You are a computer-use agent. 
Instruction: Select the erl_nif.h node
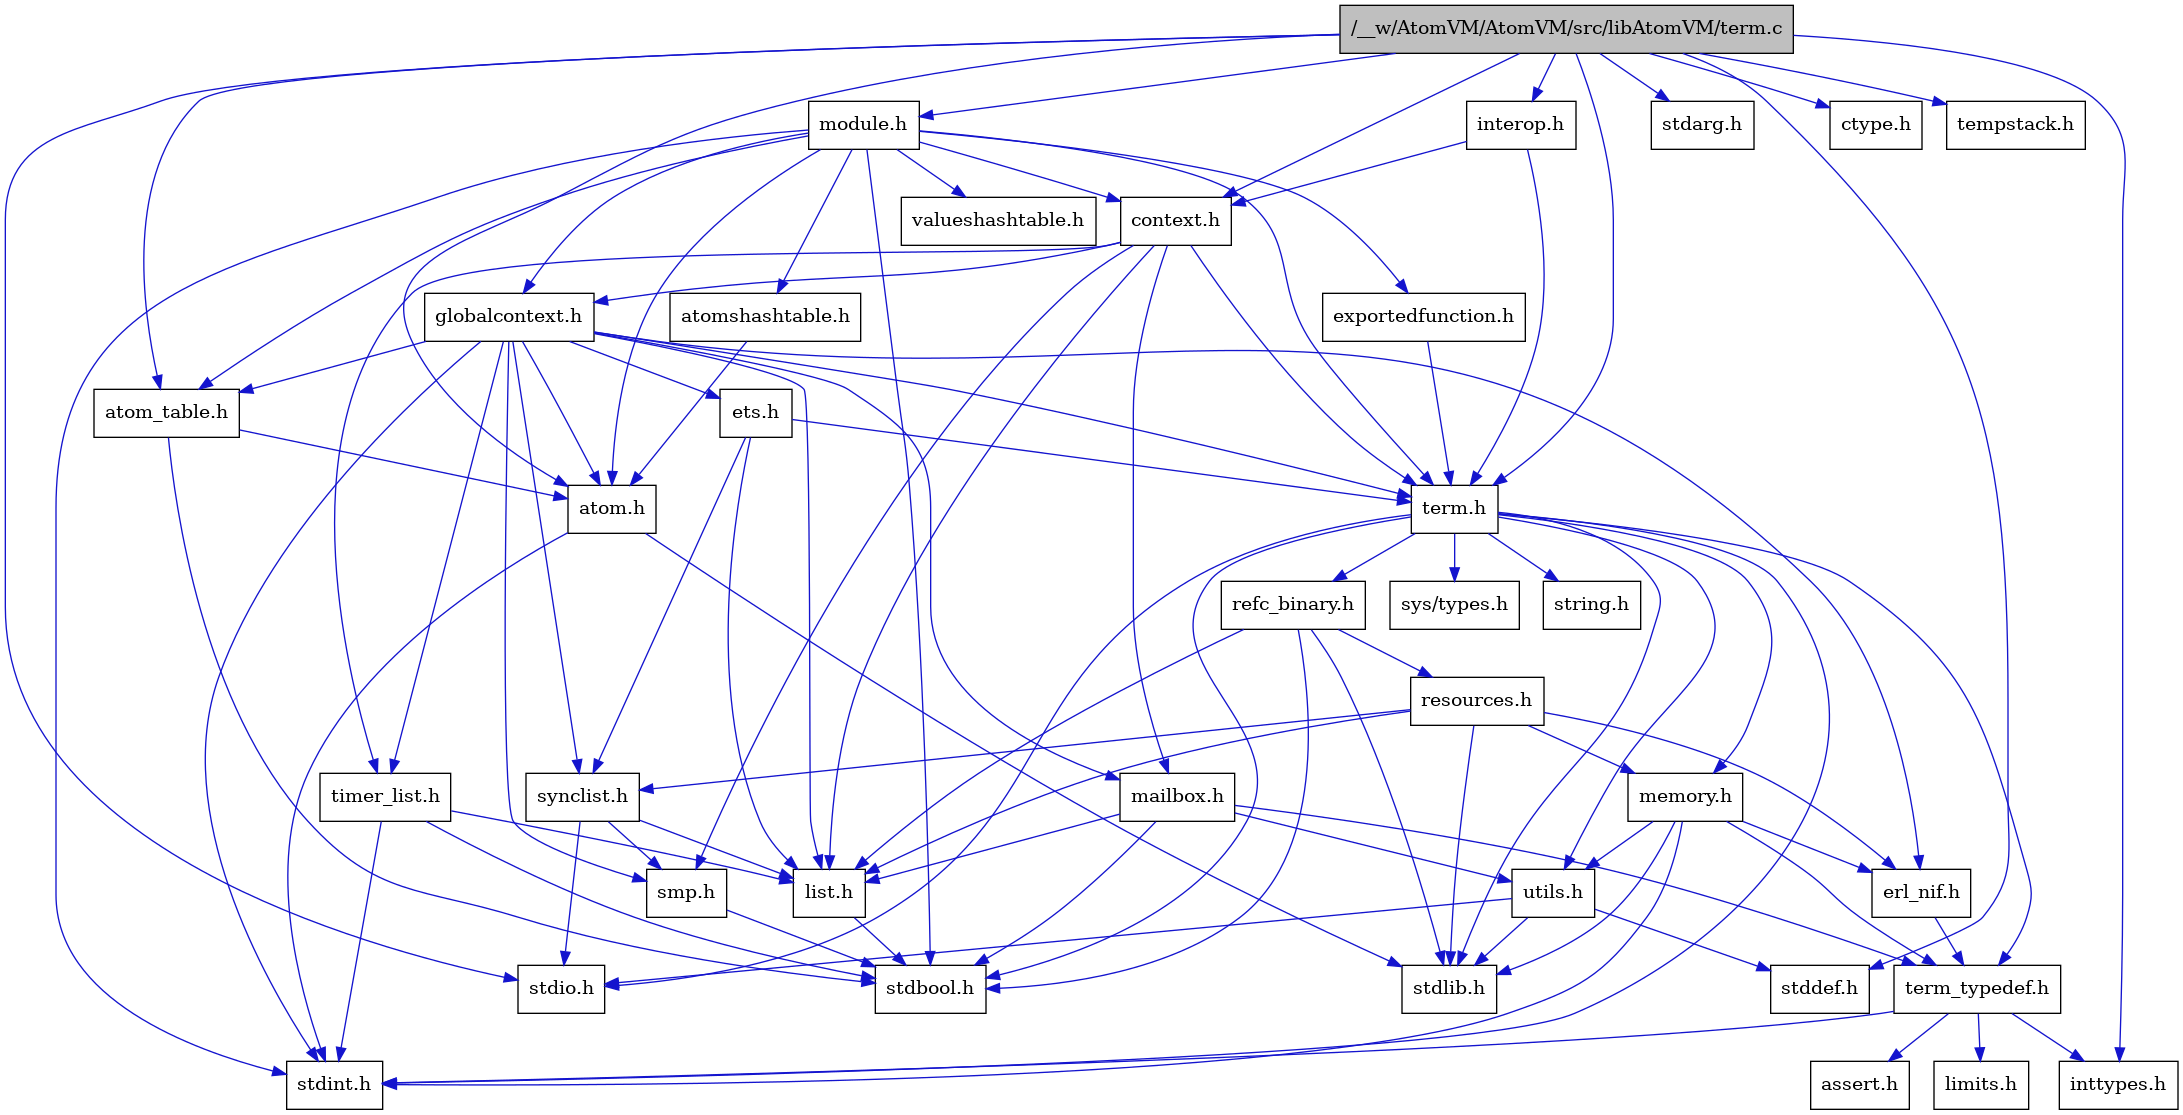pos(1918,890)
